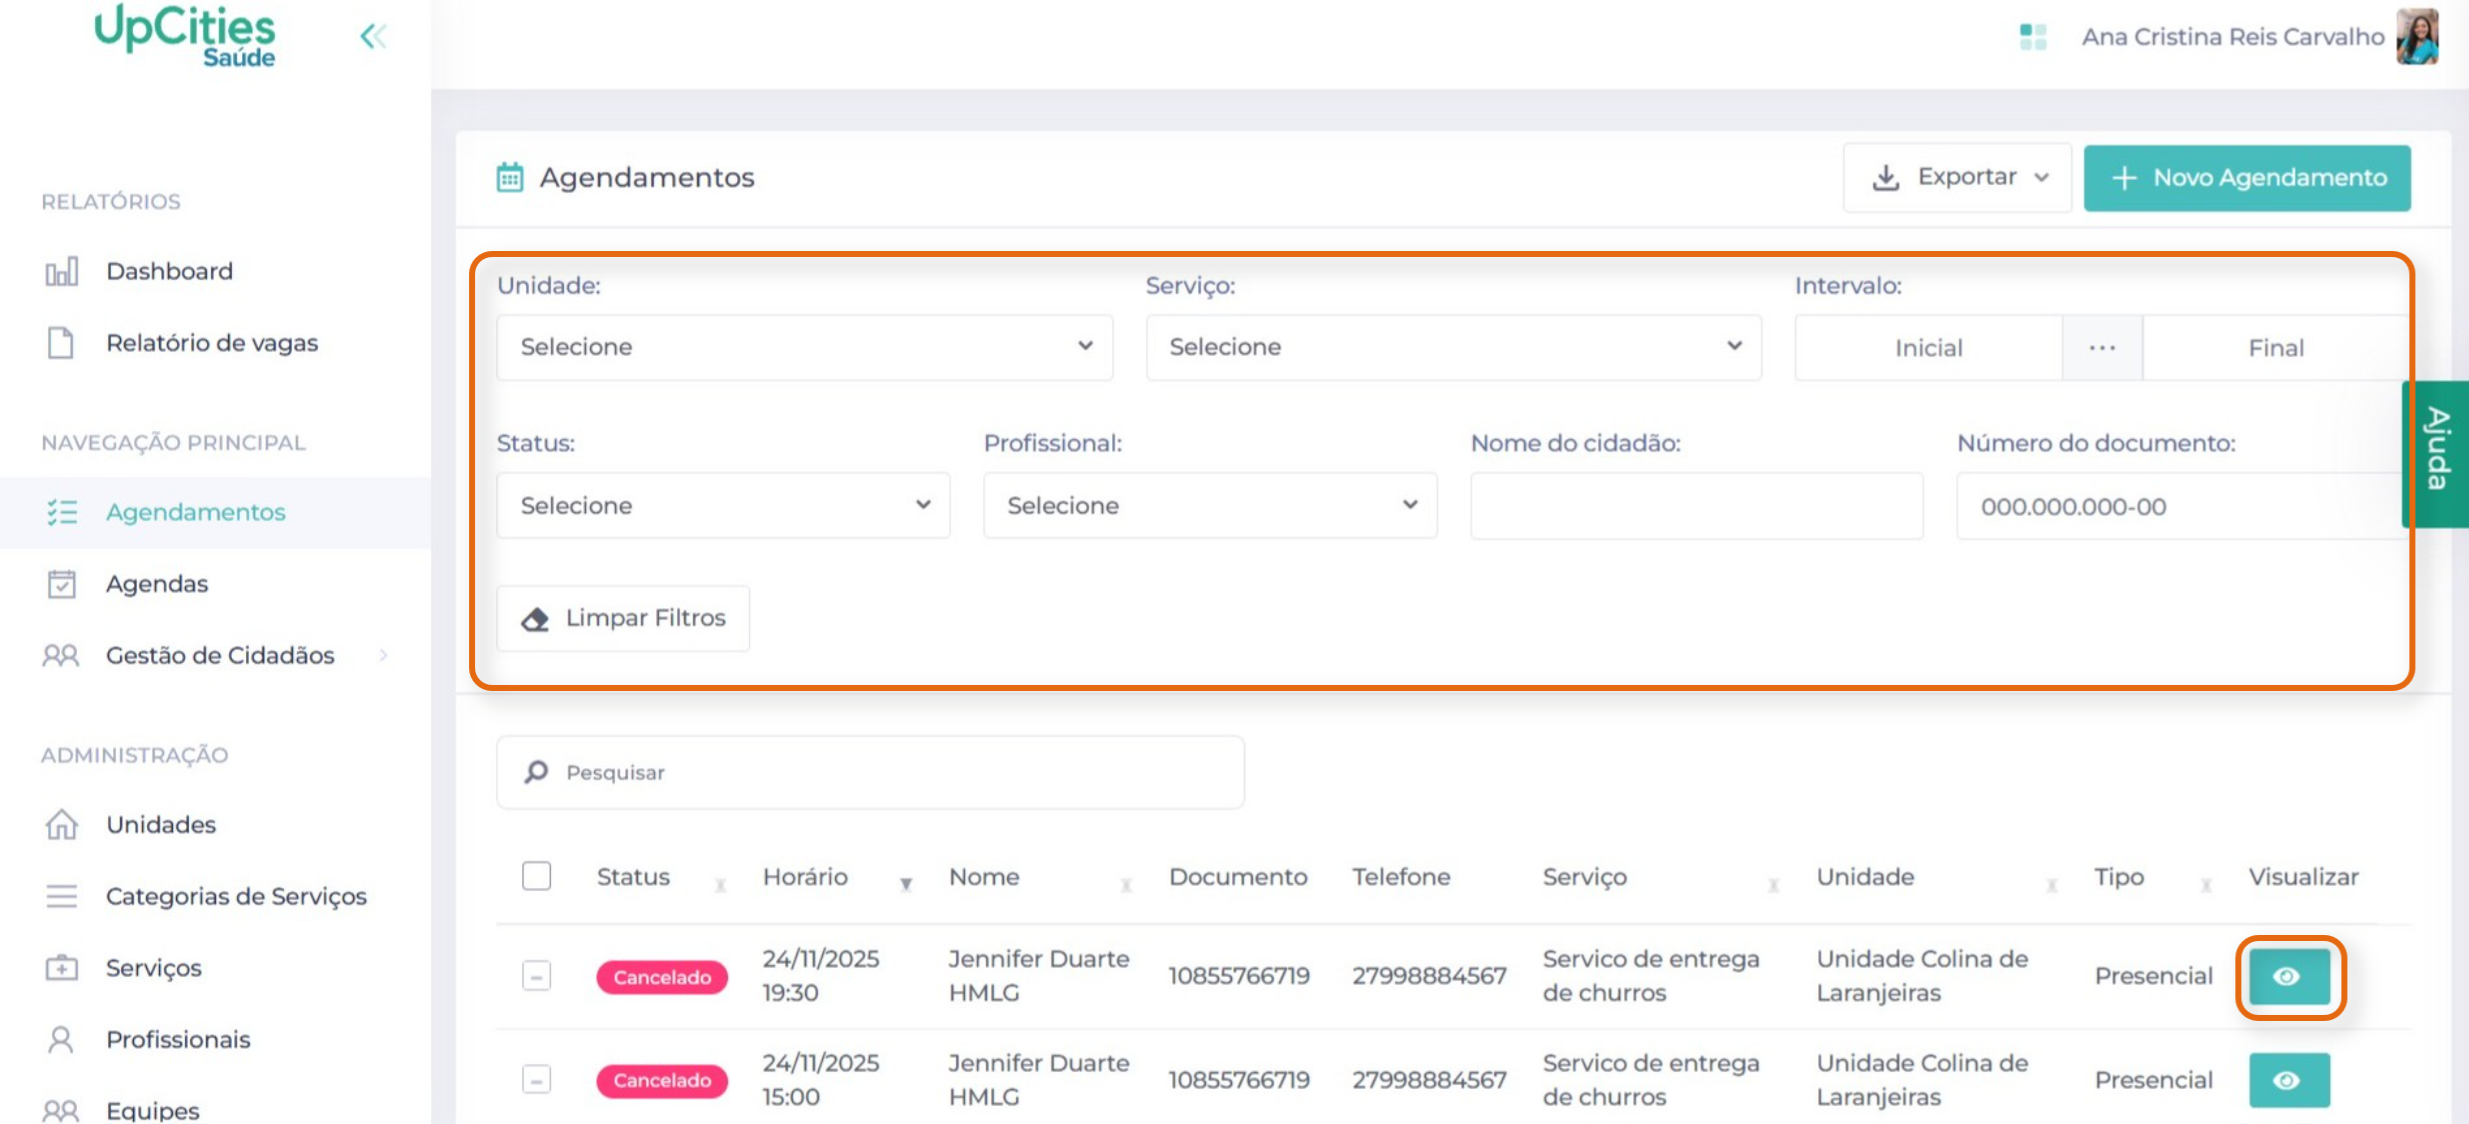Image resolution: width=2469 pixels, height=1124 pixels.
Task: Expand the Gestão de Cidadãos submenu arrow
Action: 384,656
